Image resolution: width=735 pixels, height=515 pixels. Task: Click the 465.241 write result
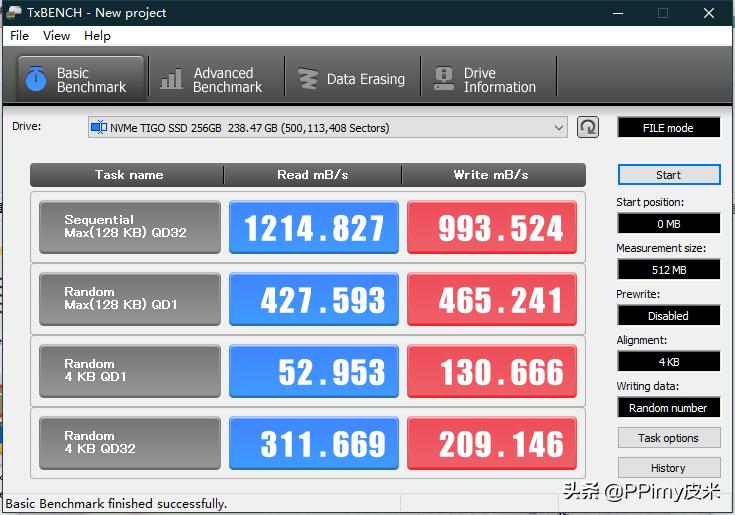click(x=492, y=299)
